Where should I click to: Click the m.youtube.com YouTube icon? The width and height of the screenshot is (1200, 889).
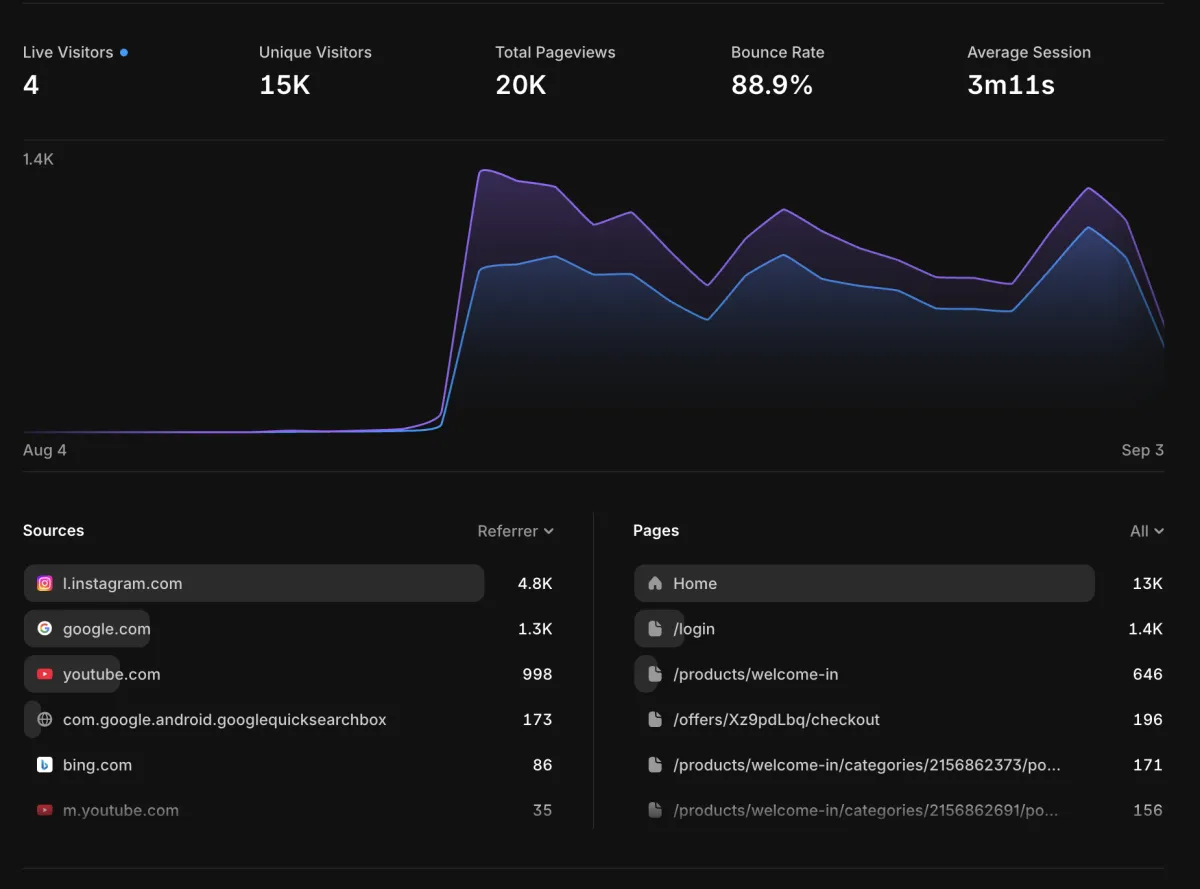(44, 811)
